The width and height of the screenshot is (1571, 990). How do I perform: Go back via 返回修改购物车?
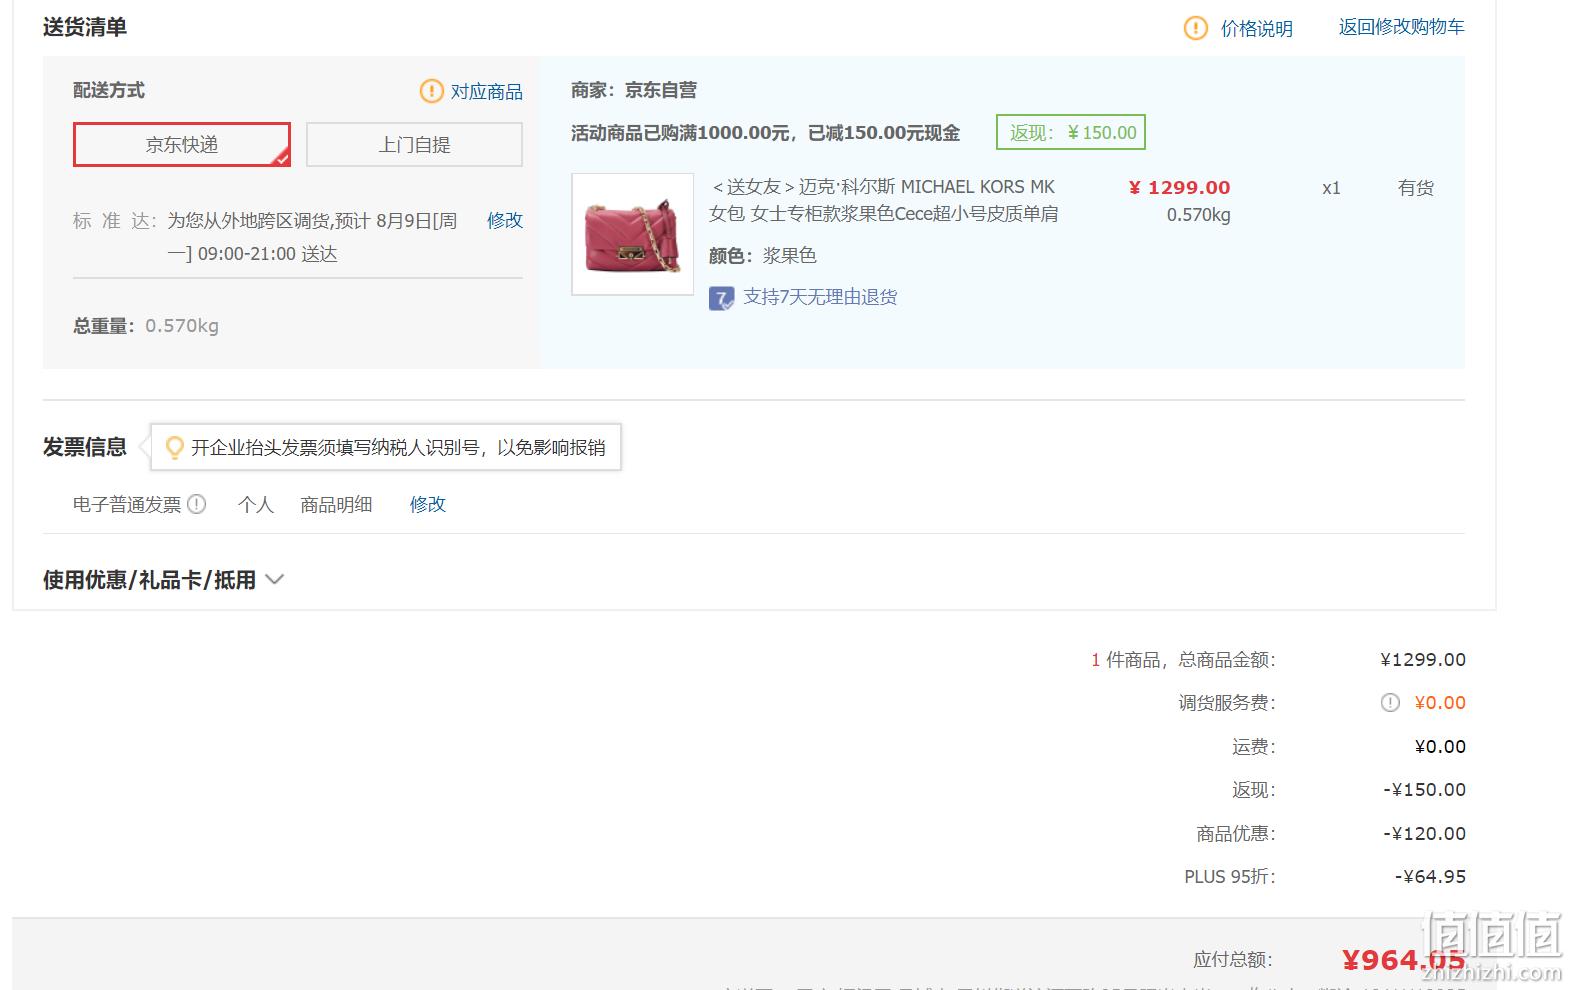click(1401, 27)
